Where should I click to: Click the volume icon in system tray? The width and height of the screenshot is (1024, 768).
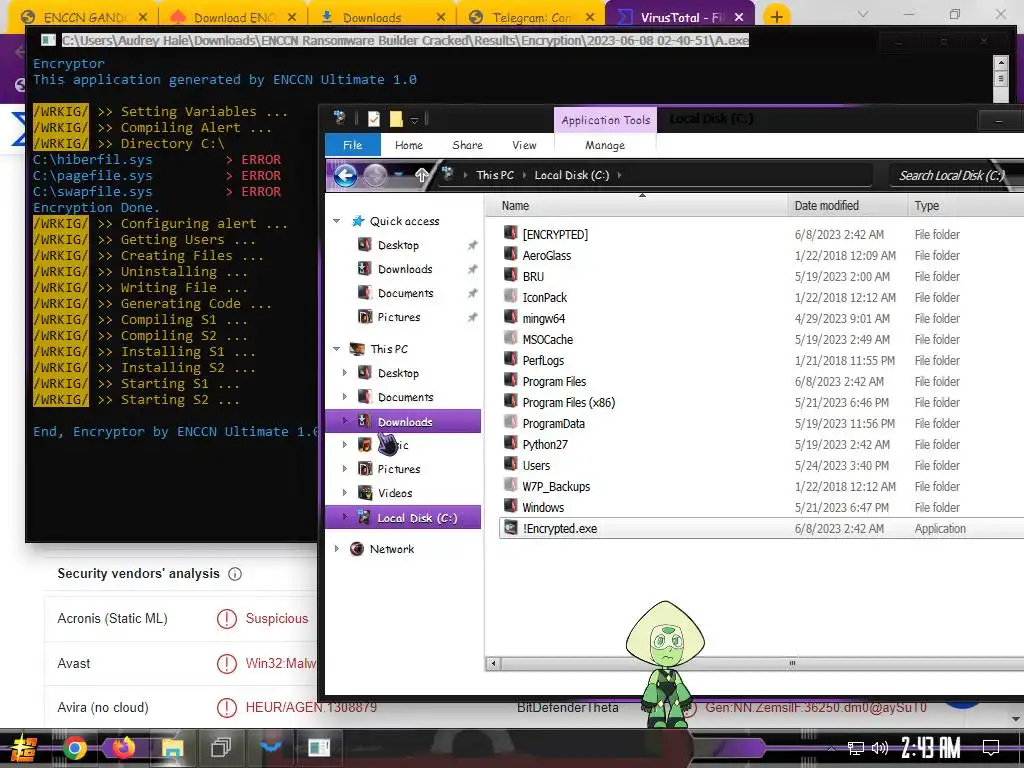[880, 748]
